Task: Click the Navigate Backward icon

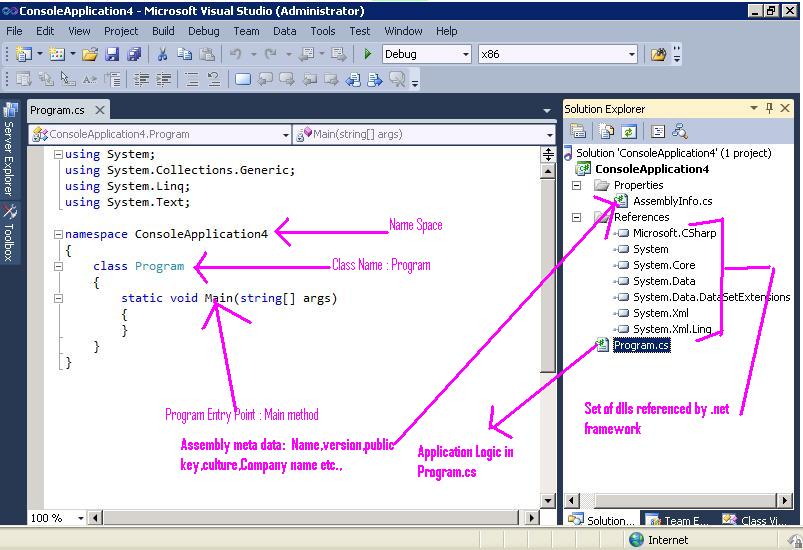Action: tap(307, 54)
